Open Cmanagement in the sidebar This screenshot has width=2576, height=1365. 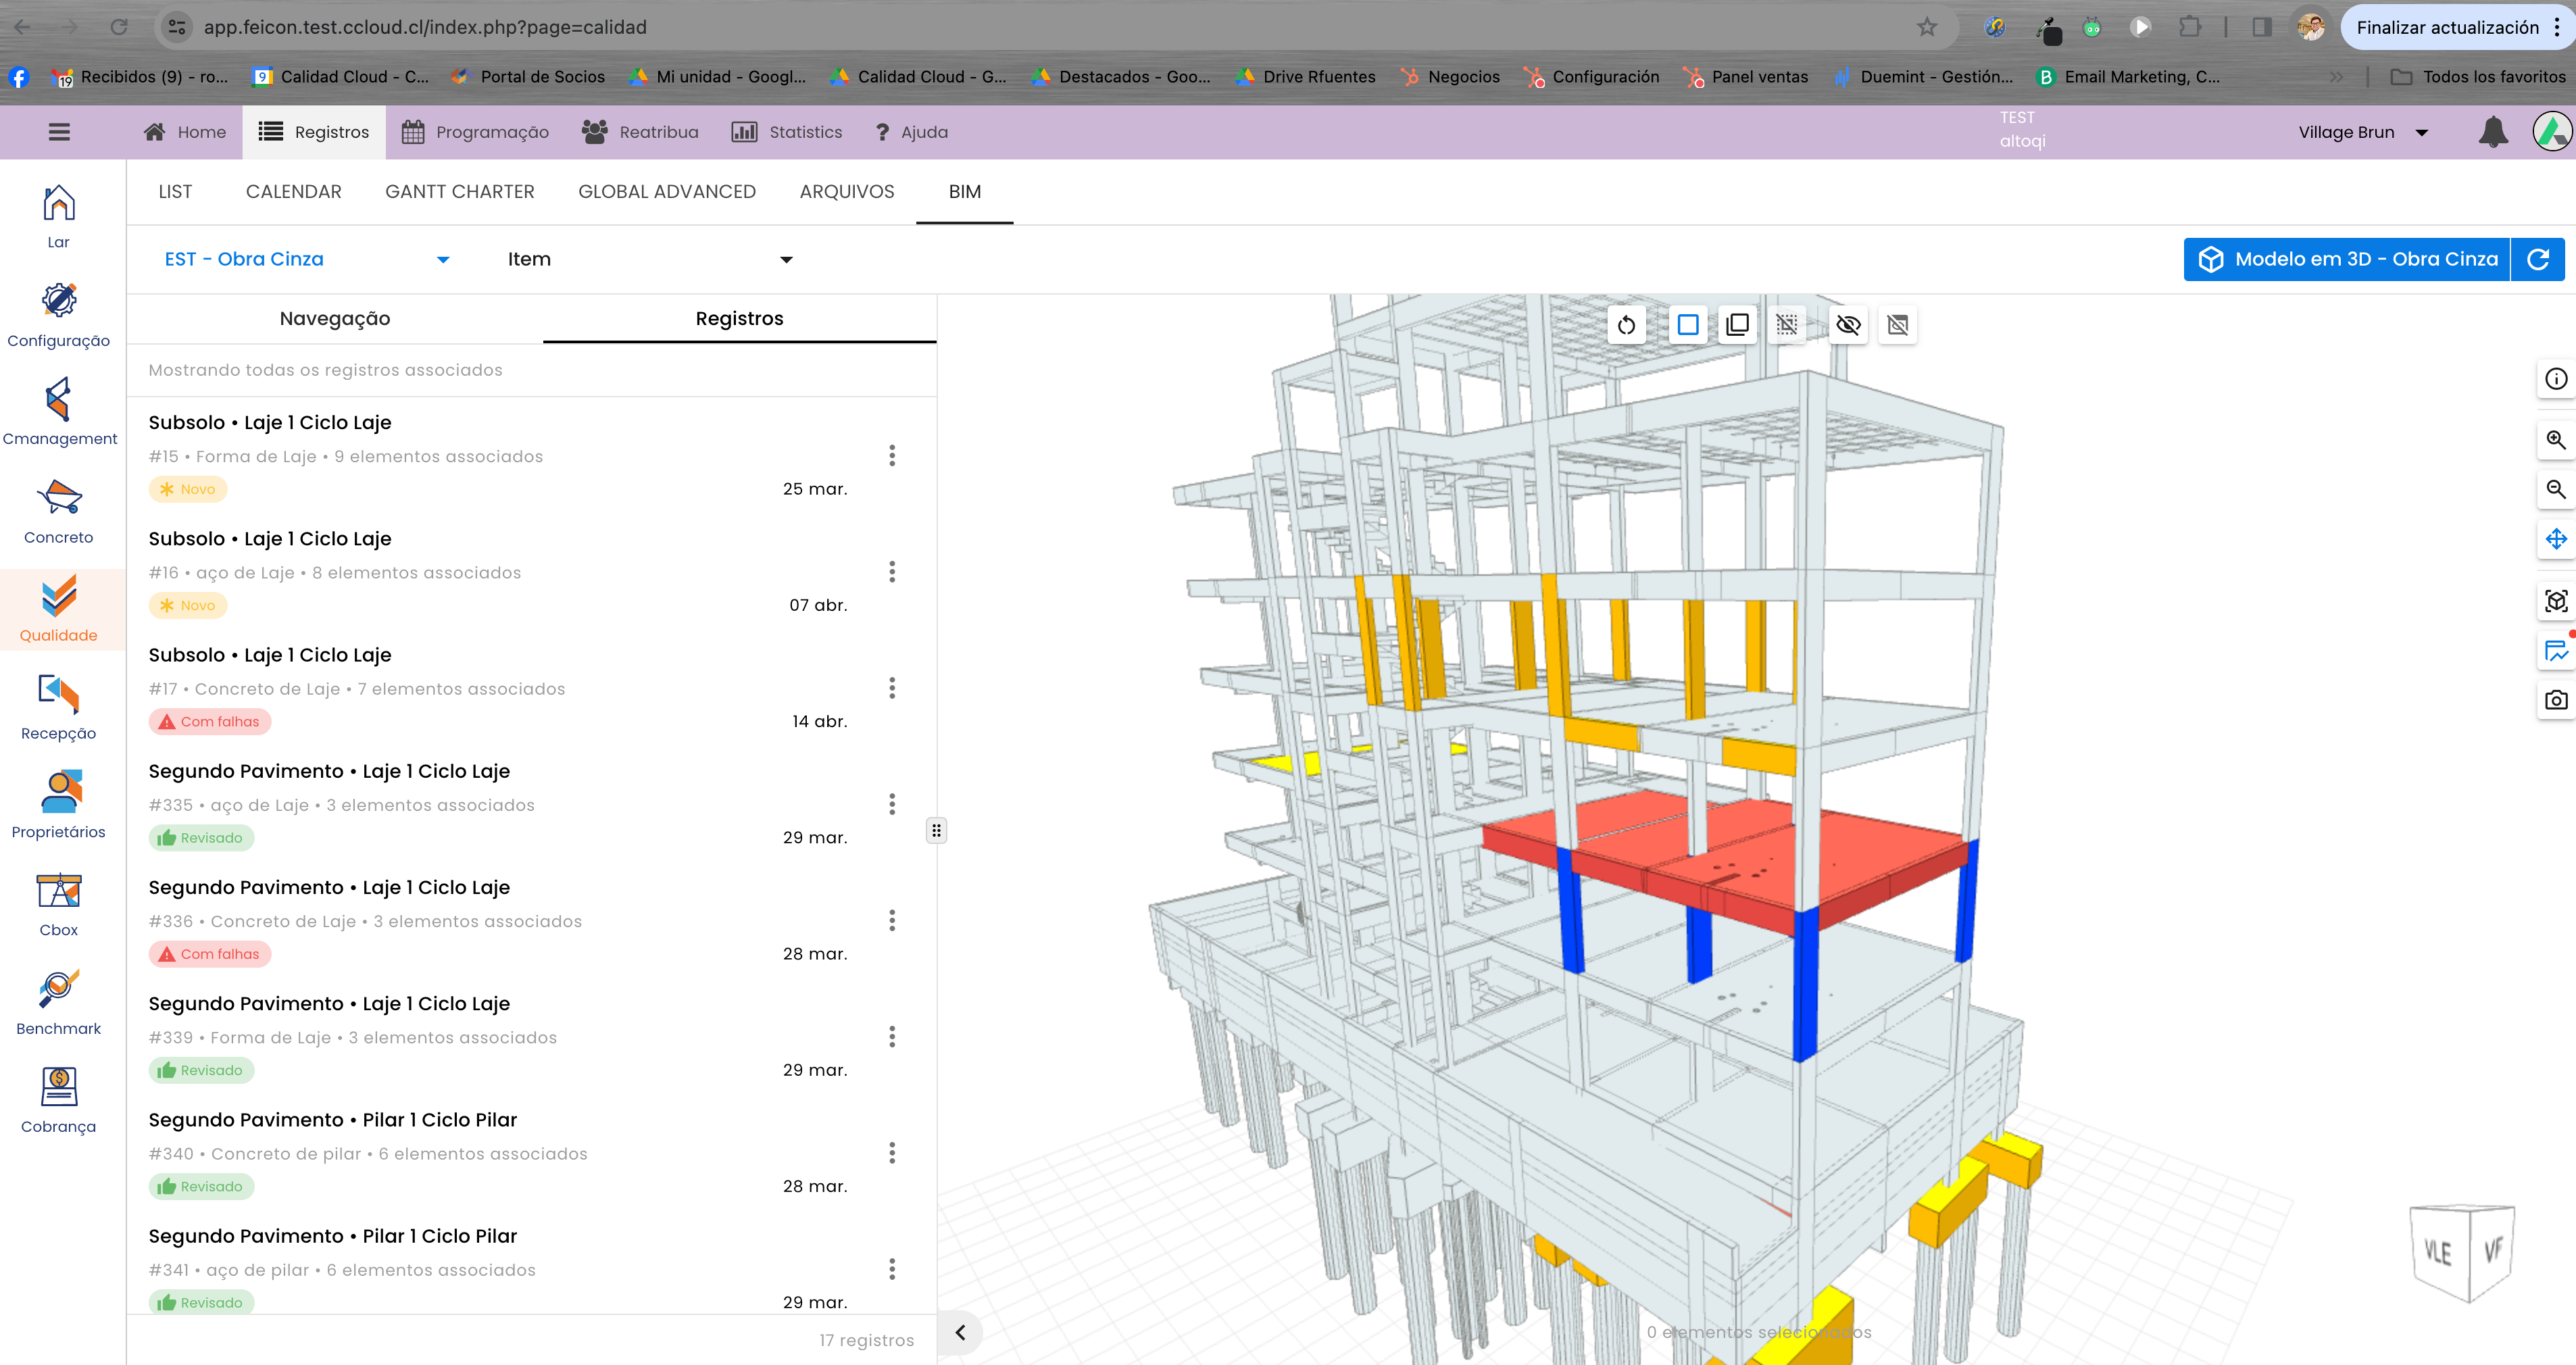[59, 413]
